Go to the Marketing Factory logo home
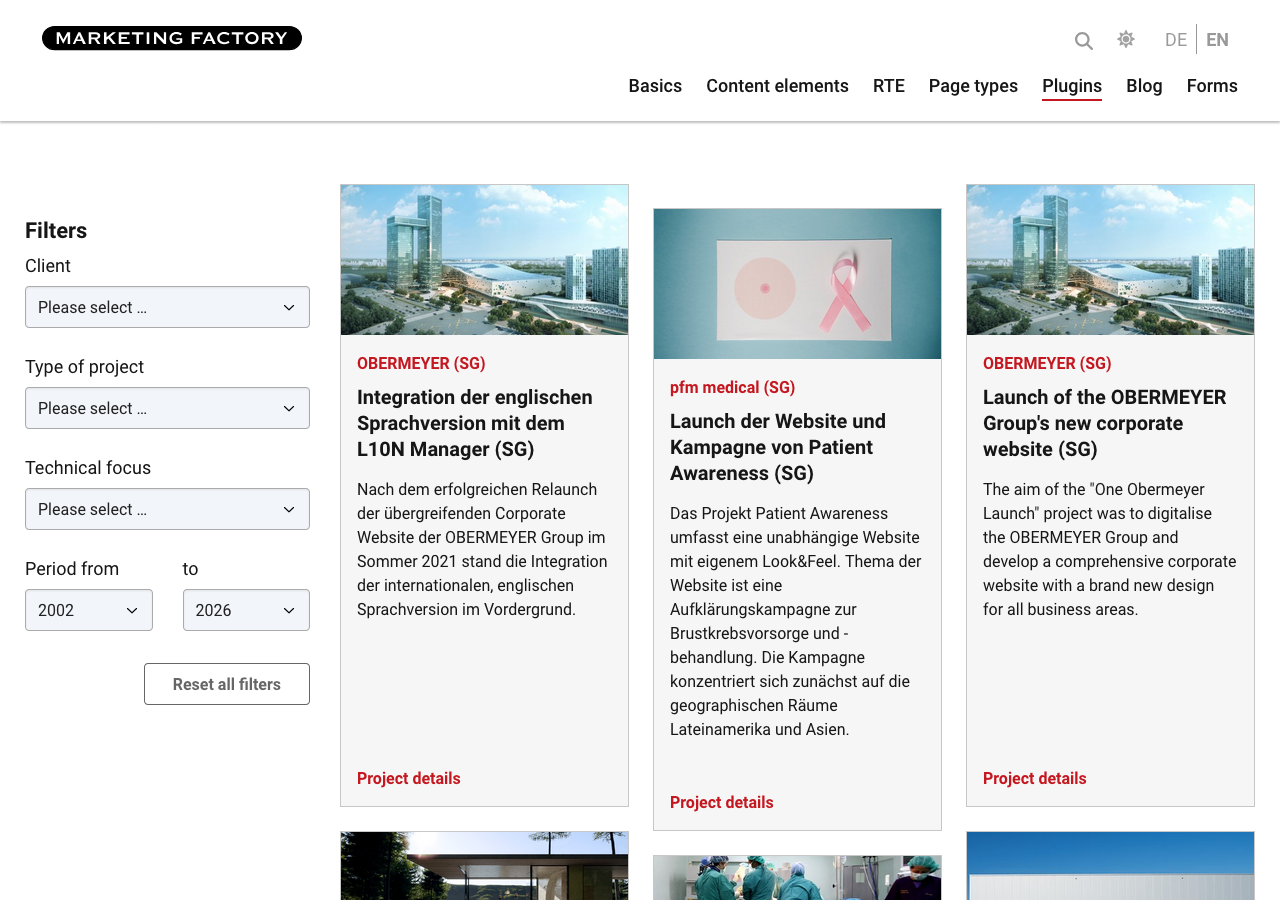The width and height of the screenshot is (1280, 900). [x=172, y=38]
